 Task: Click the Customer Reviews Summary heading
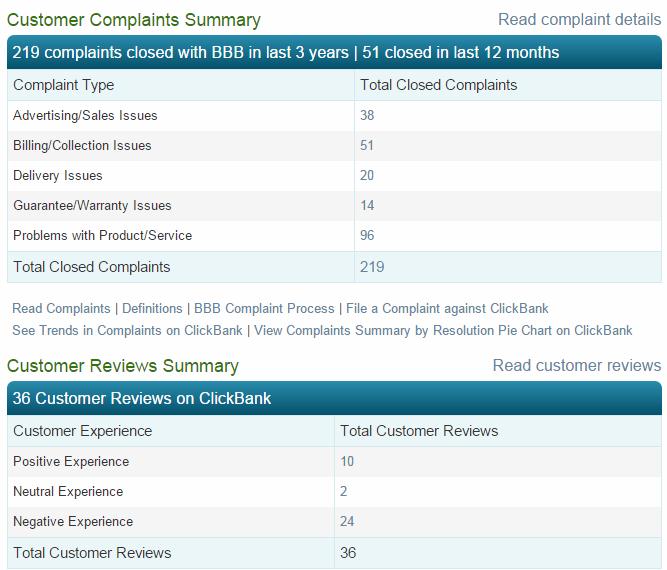123,366
